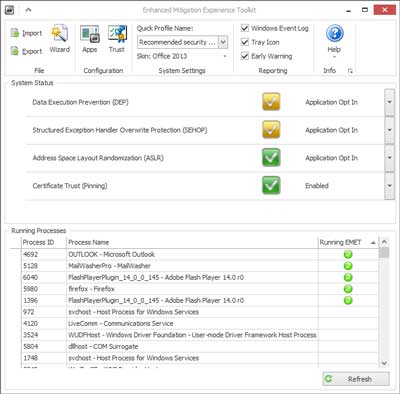Click the Certificate Trust green check icon
This screenshot has height=394, width=400.
click(x=271, y=185)
